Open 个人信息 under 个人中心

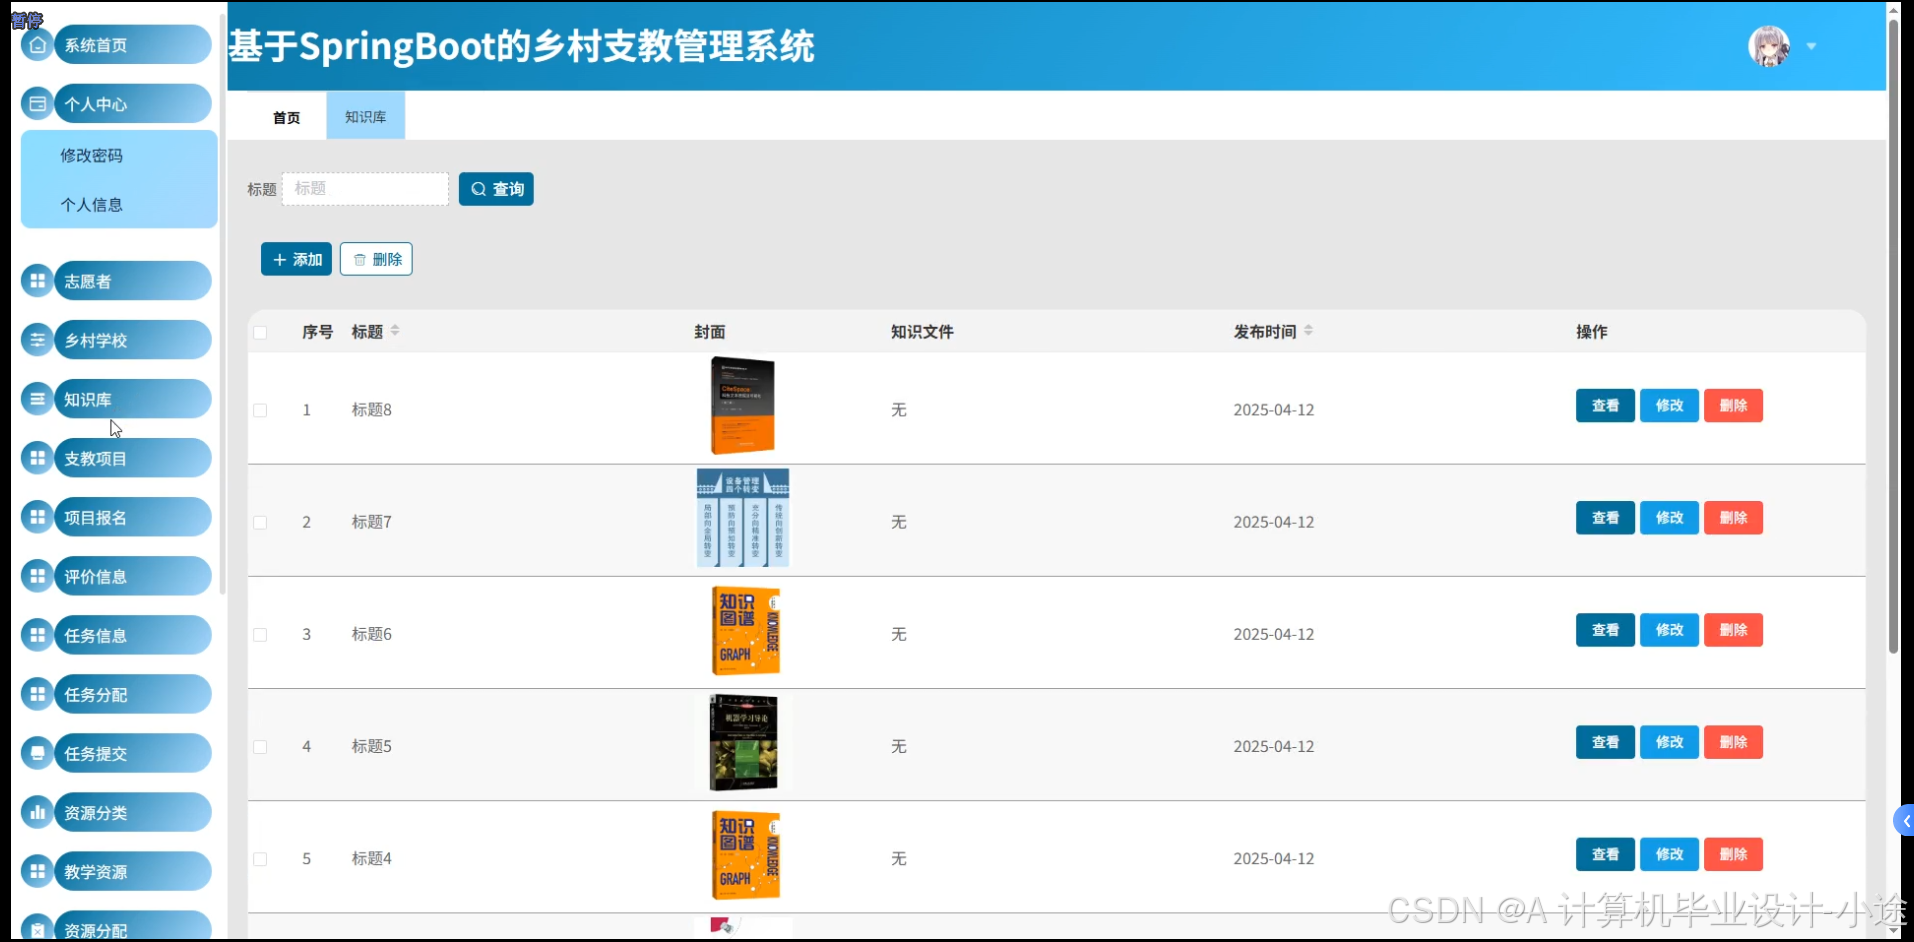click(x=92, y=204)
